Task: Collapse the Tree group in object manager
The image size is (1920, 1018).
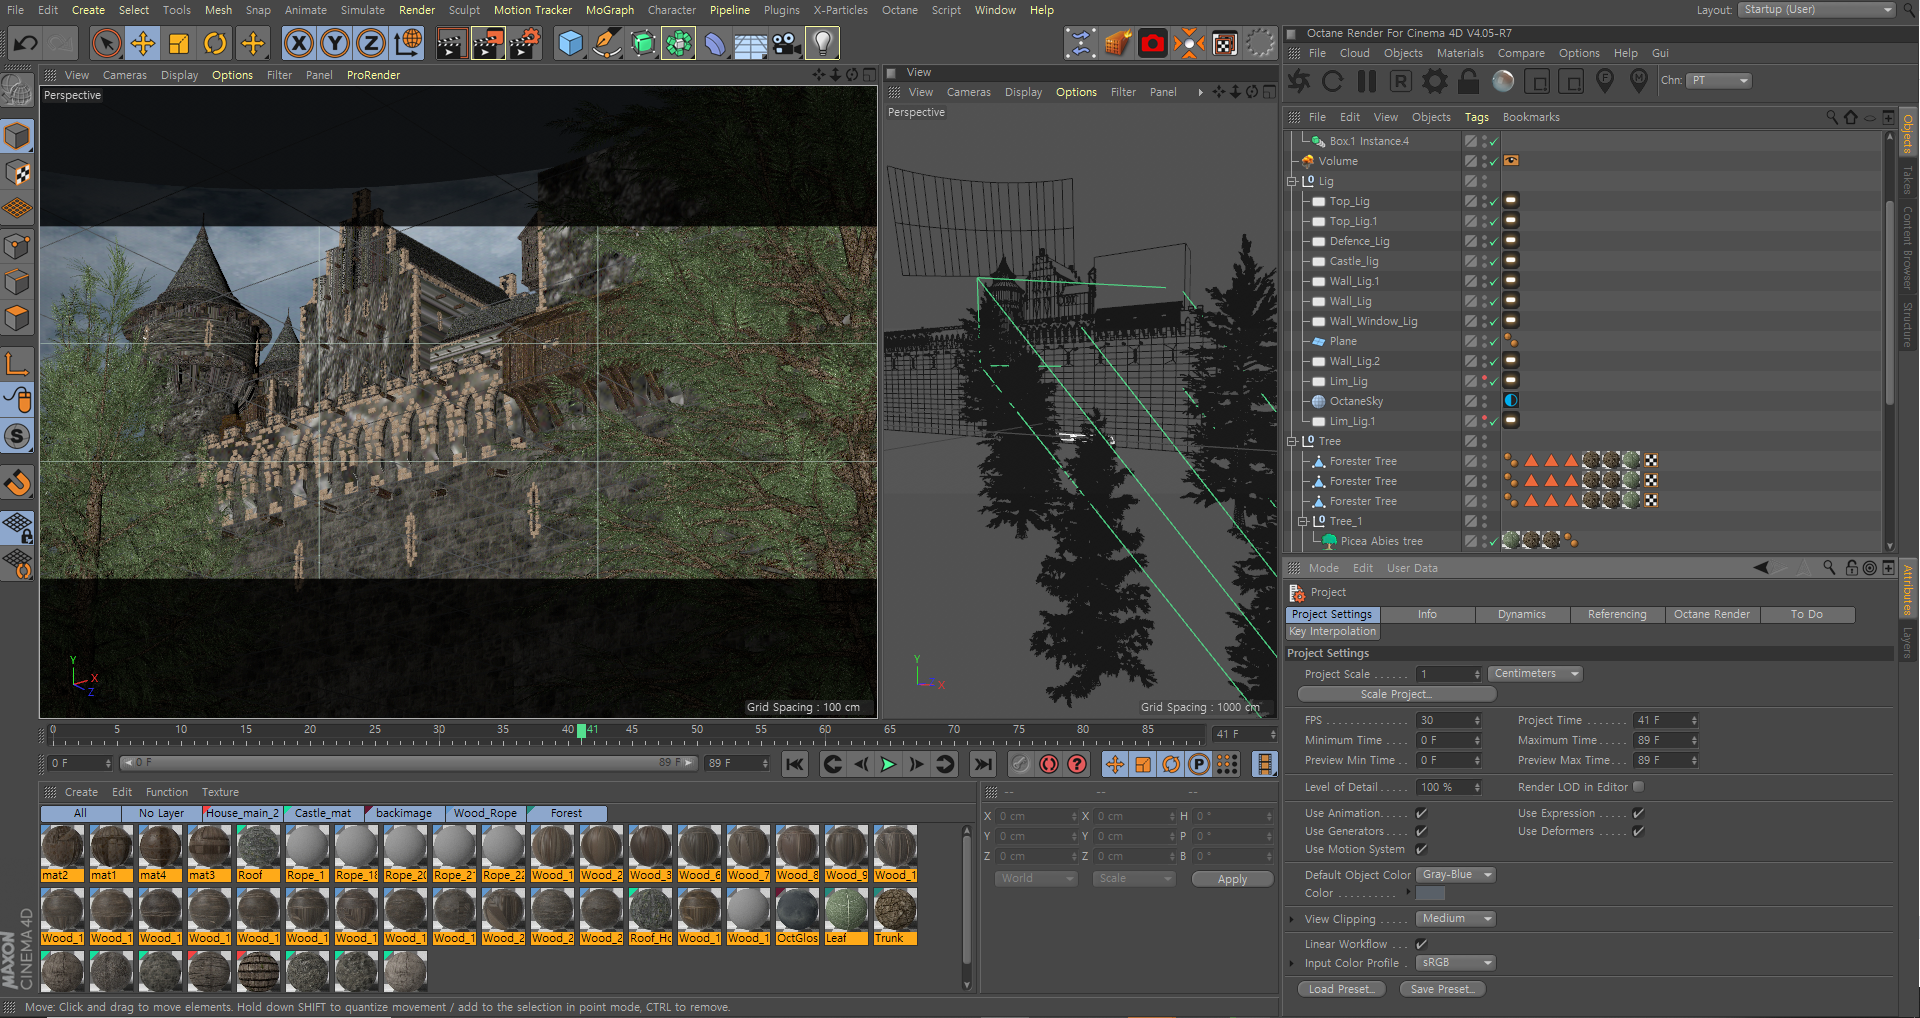Action: point(1292,441)
